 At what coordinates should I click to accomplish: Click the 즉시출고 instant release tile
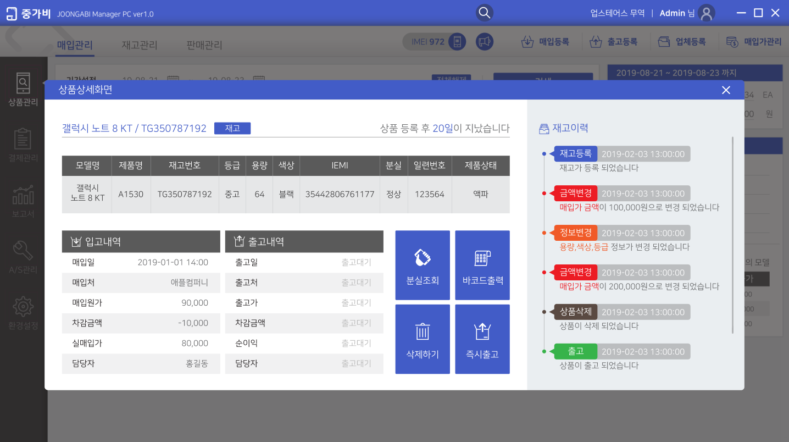482,338
